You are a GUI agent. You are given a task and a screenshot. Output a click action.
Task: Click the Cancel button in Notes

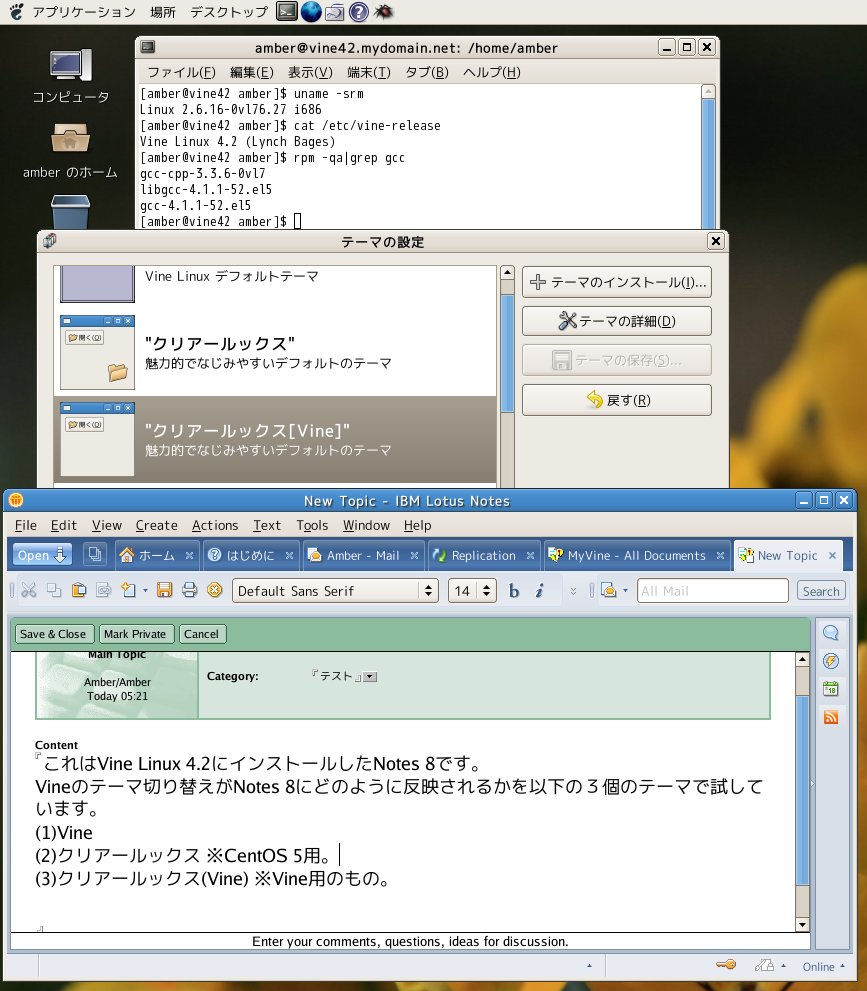tap(202, 634)
